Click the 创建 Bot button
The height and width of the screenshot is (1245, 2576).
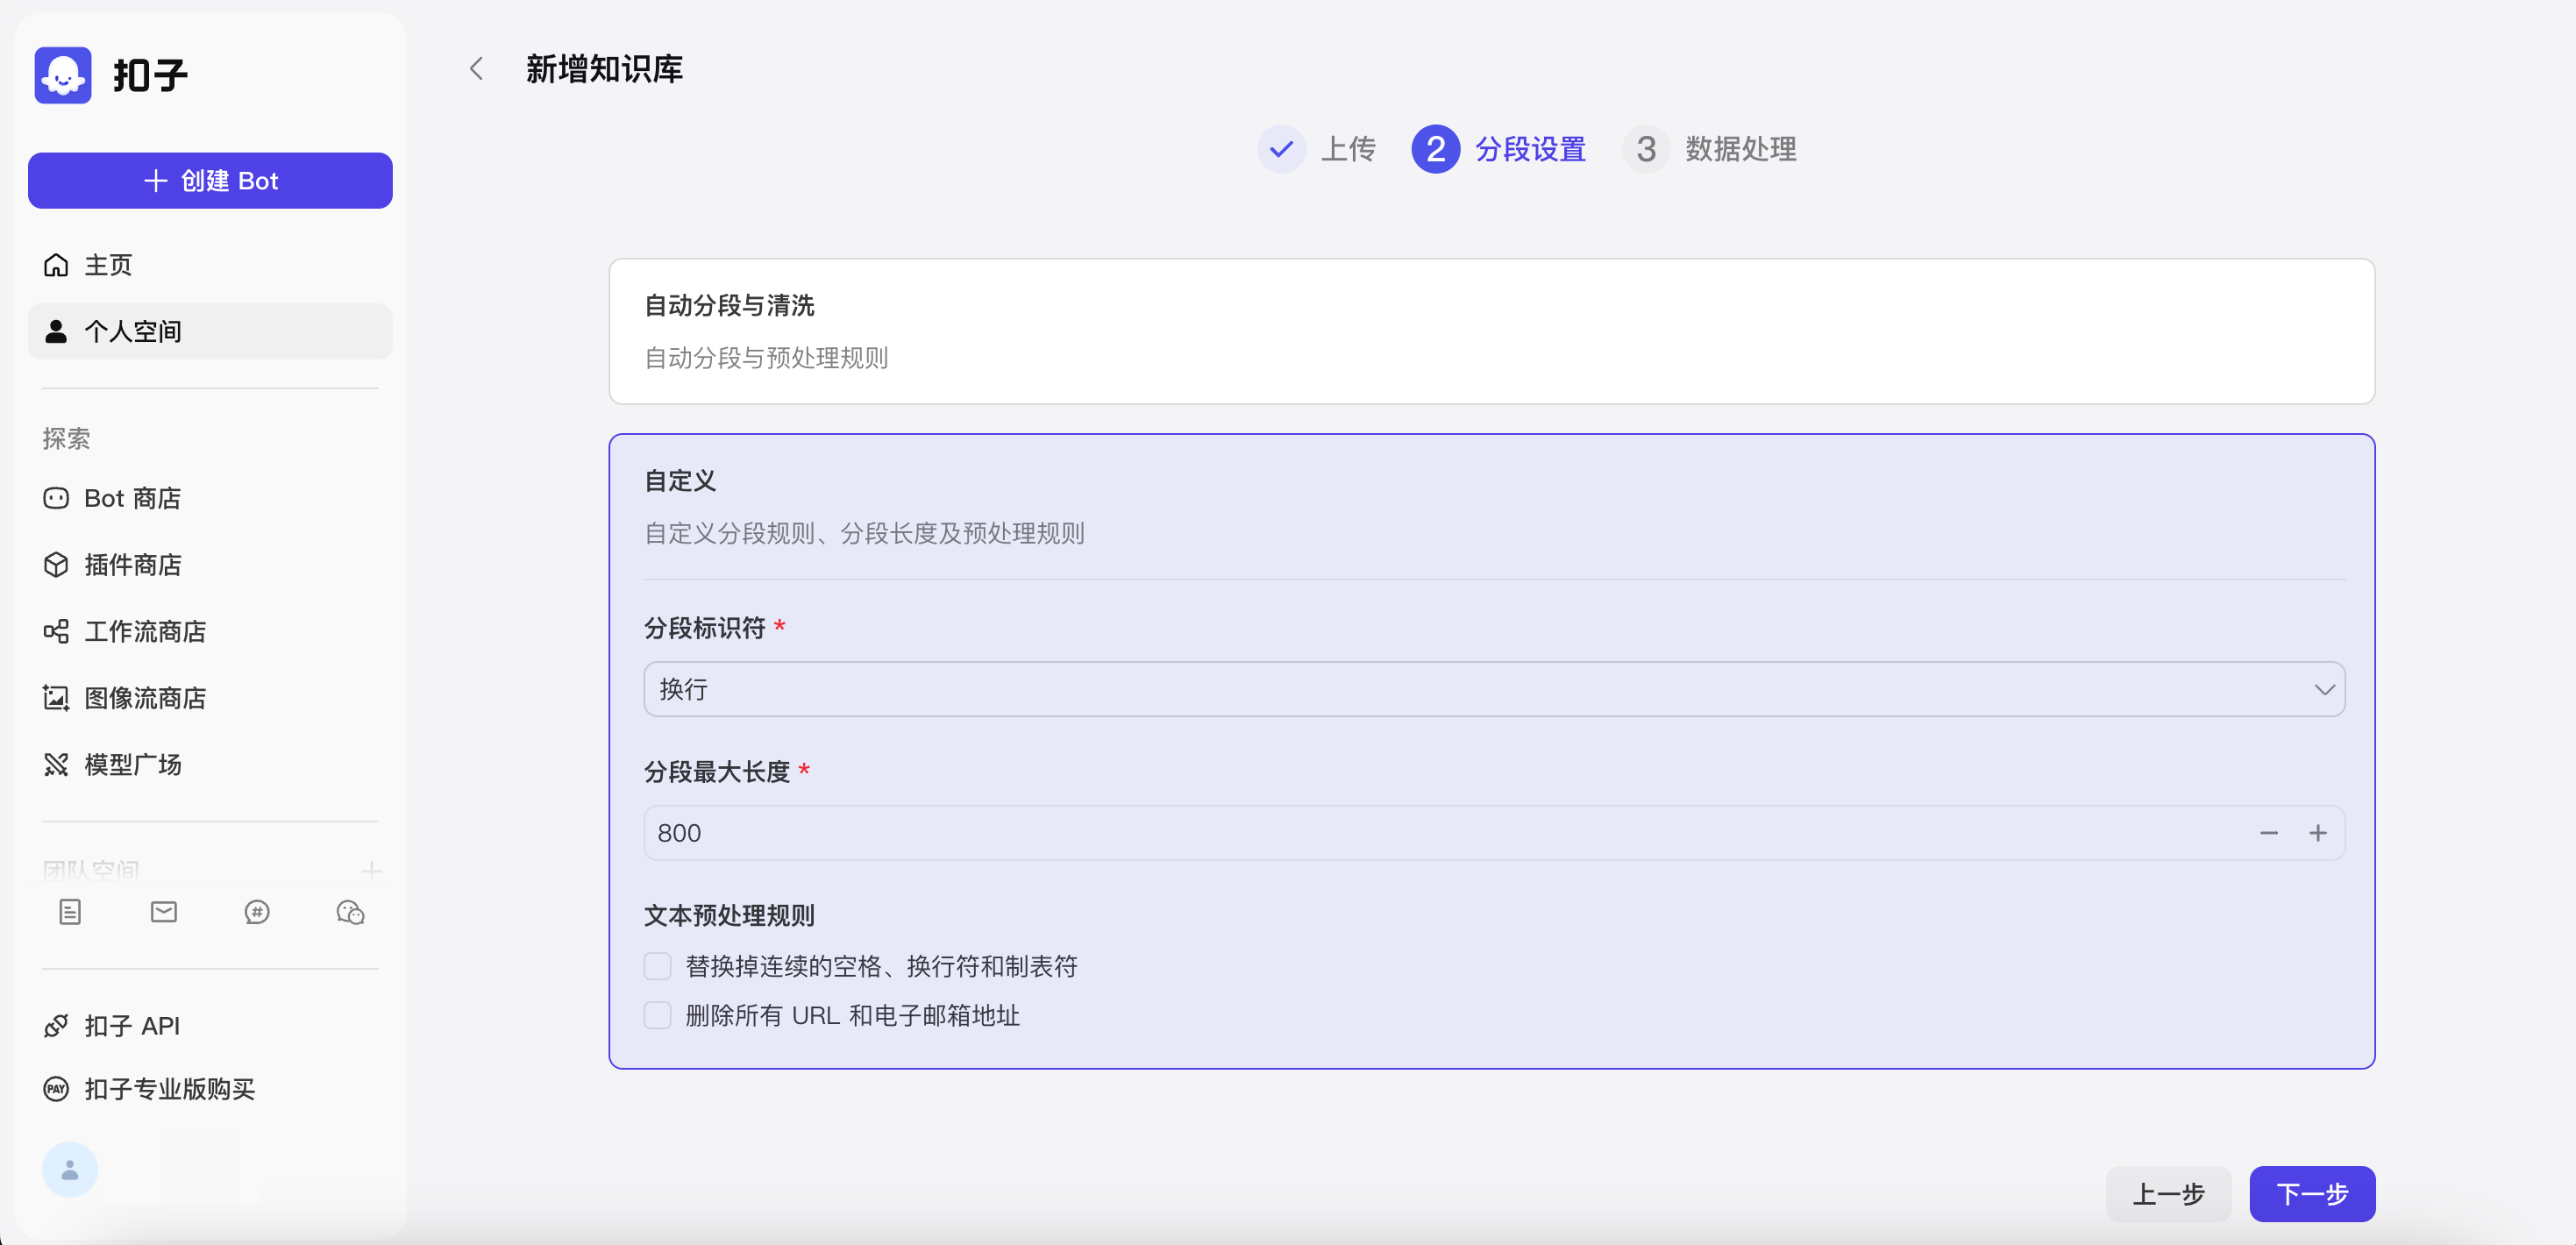(x=210, y=181)
